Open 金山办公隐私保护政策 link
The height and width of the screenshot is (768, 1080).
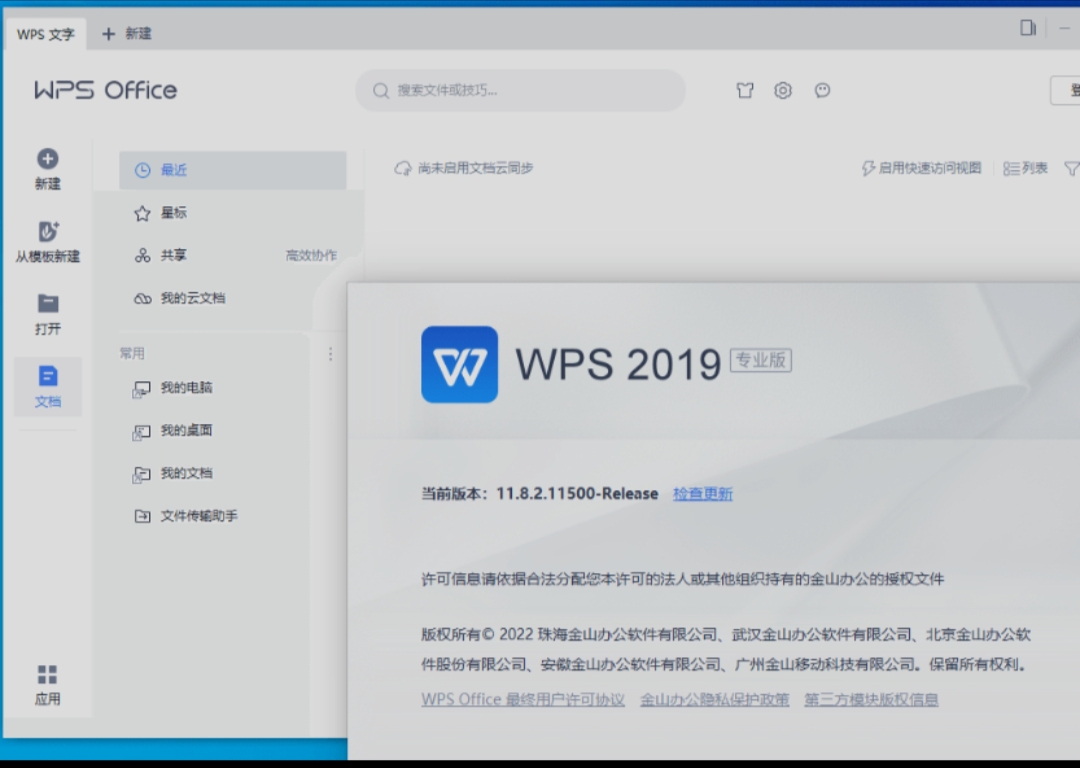pyautogui.click(x=714, y=700)
